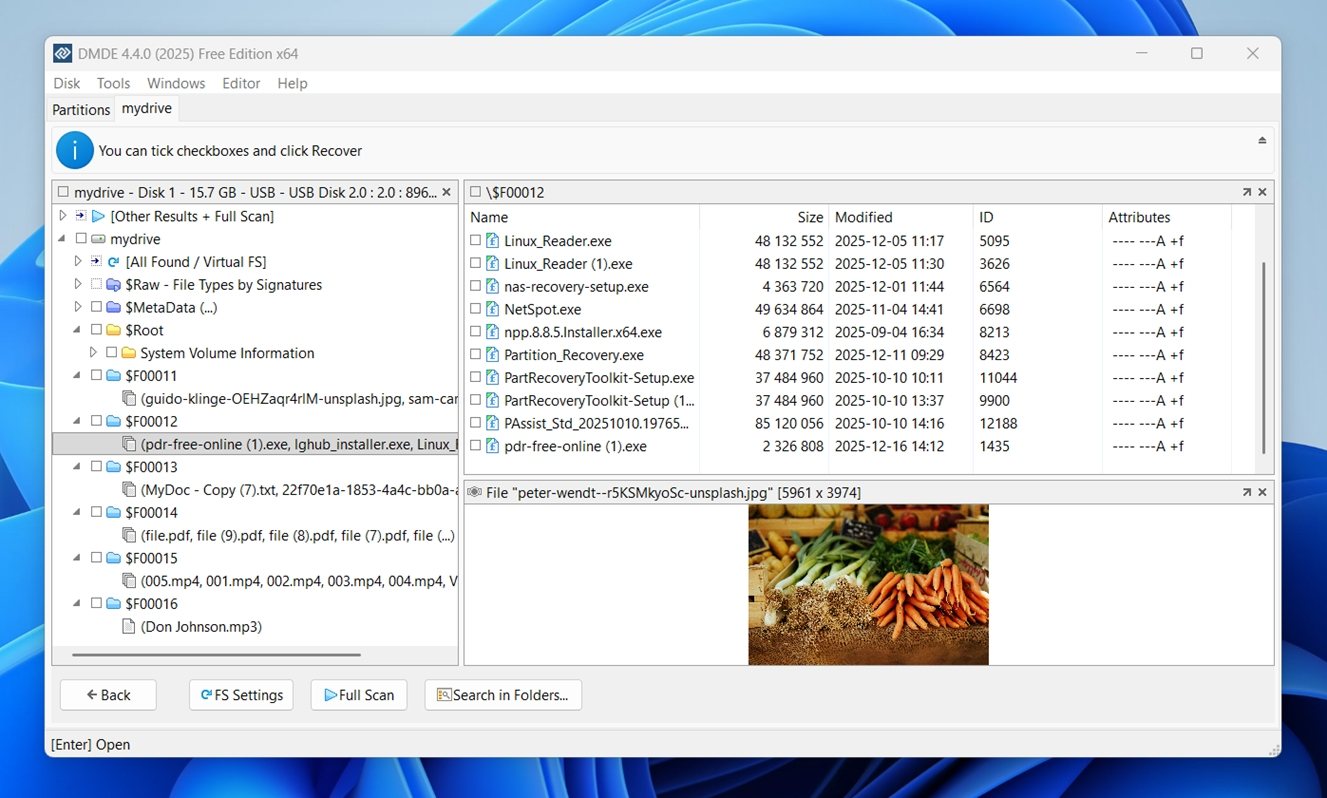Click the Search in Folders button
1327x798 pixels.
point(503,695)
